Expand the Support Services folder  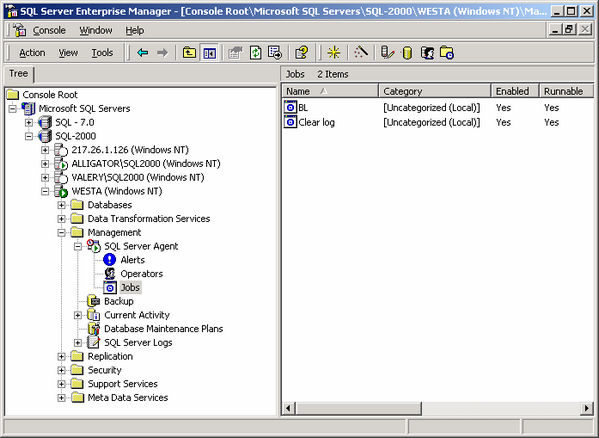click(61, 384)
